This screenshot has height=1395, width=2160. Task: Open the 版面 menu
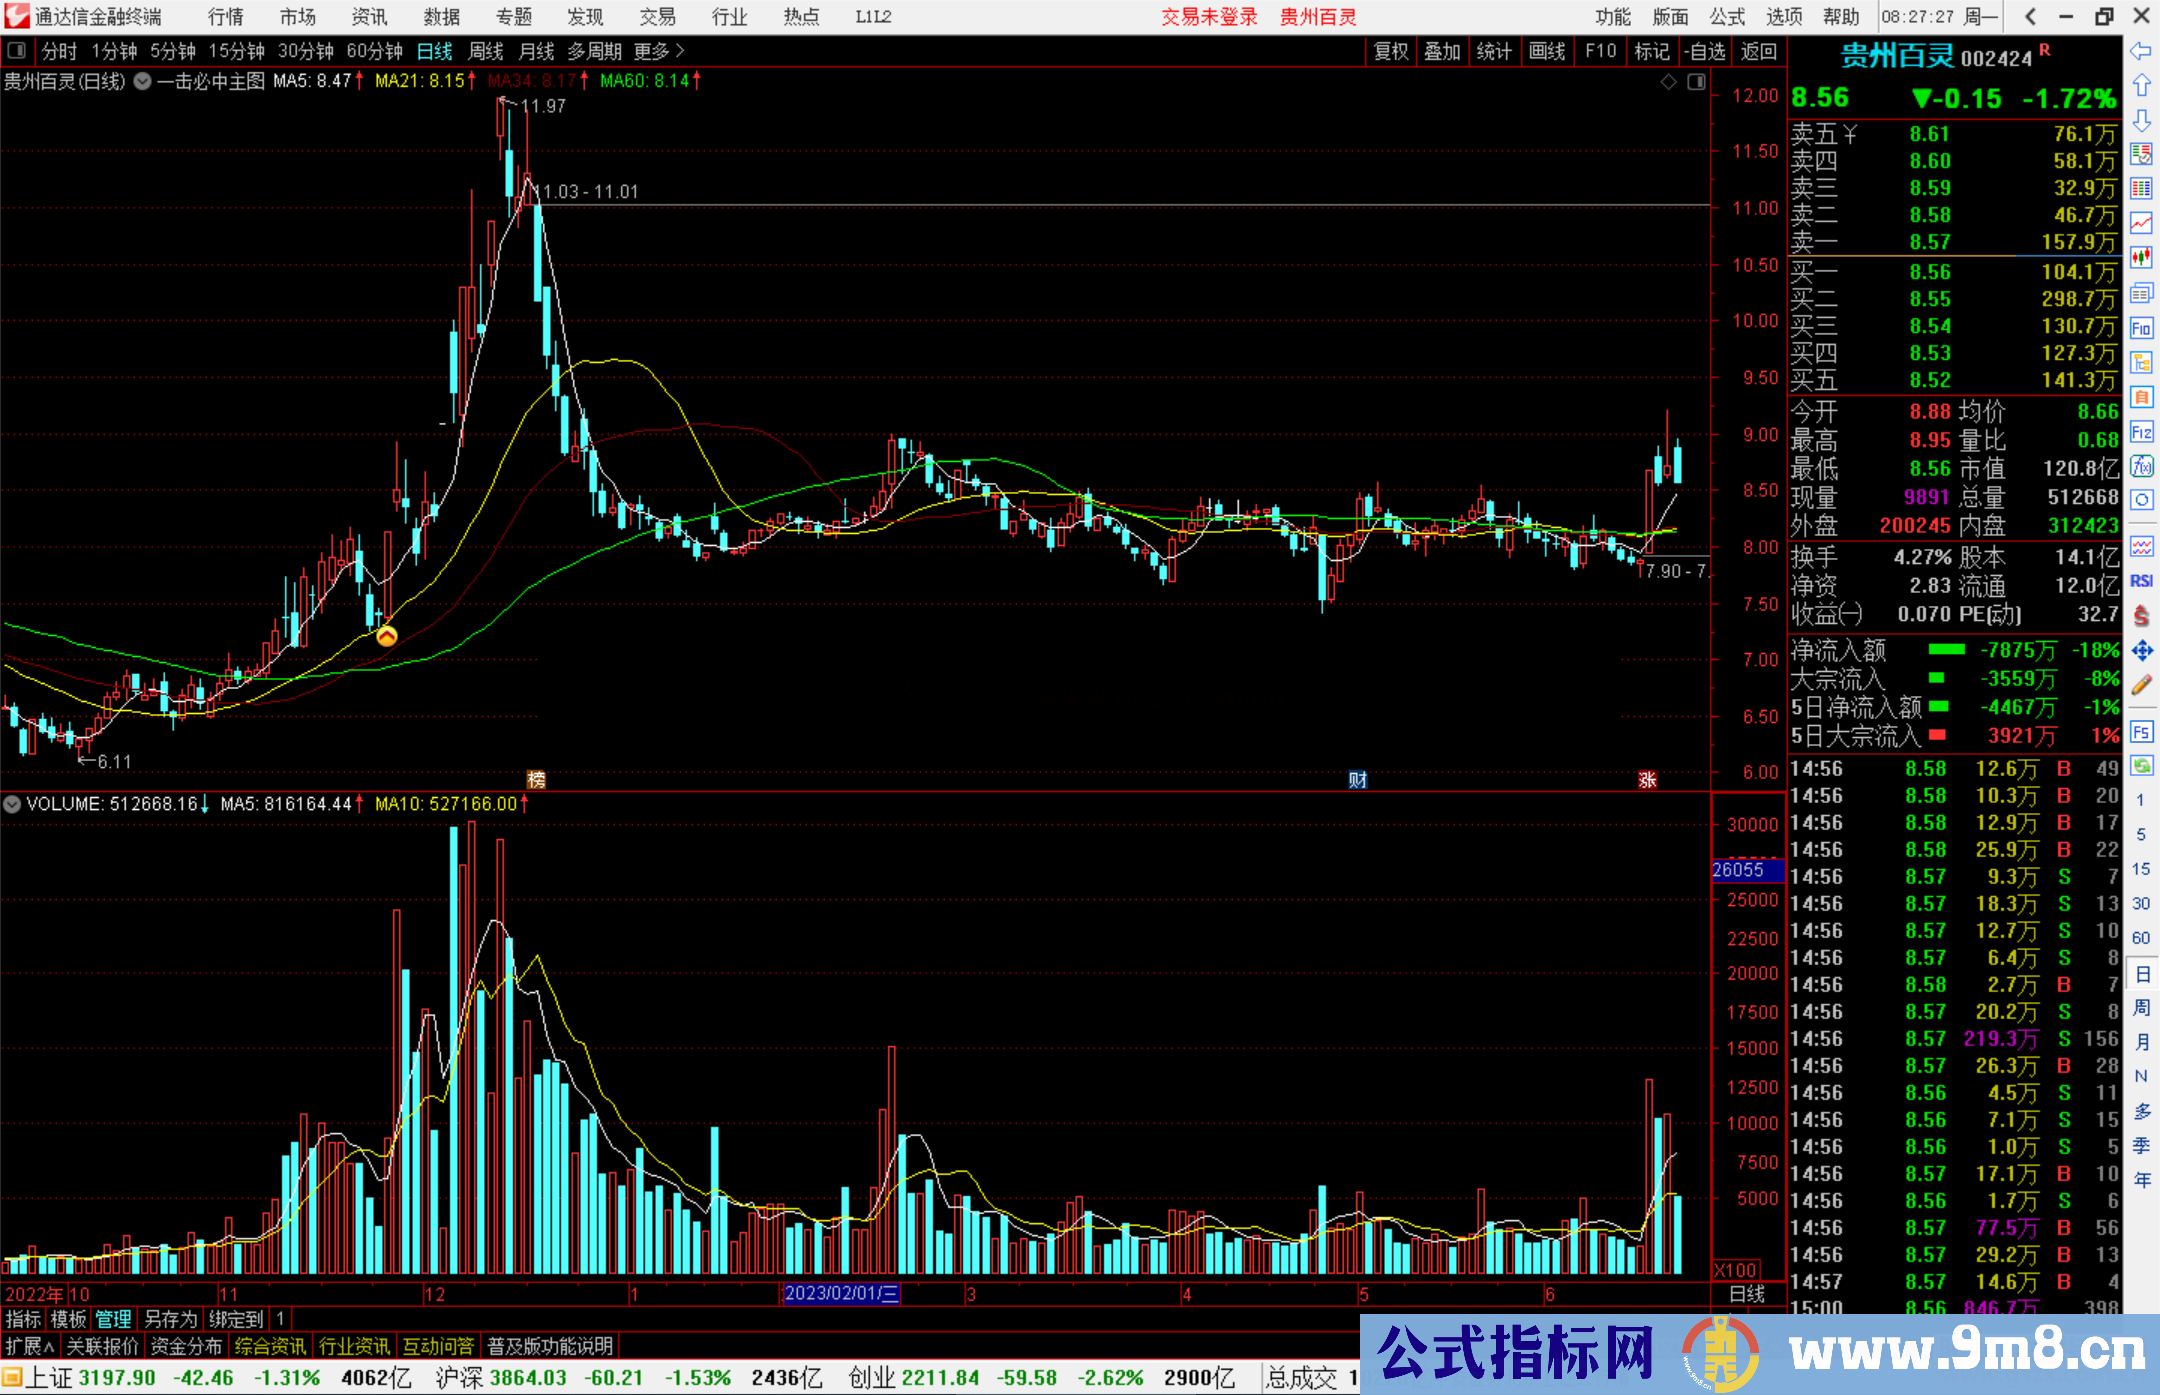click(1670, 17)
